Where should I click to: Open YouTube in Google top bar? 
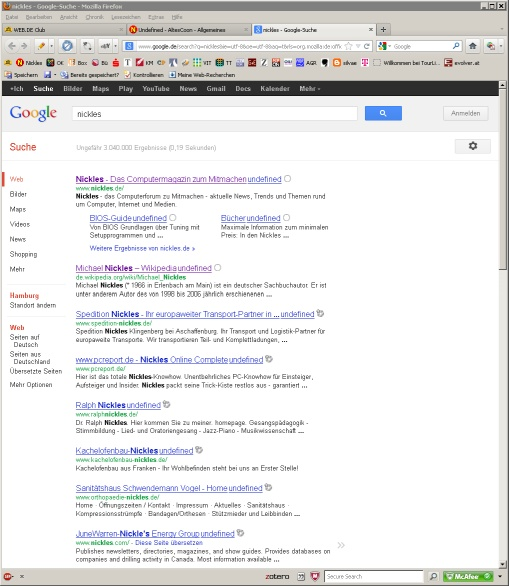pos(155,89)
